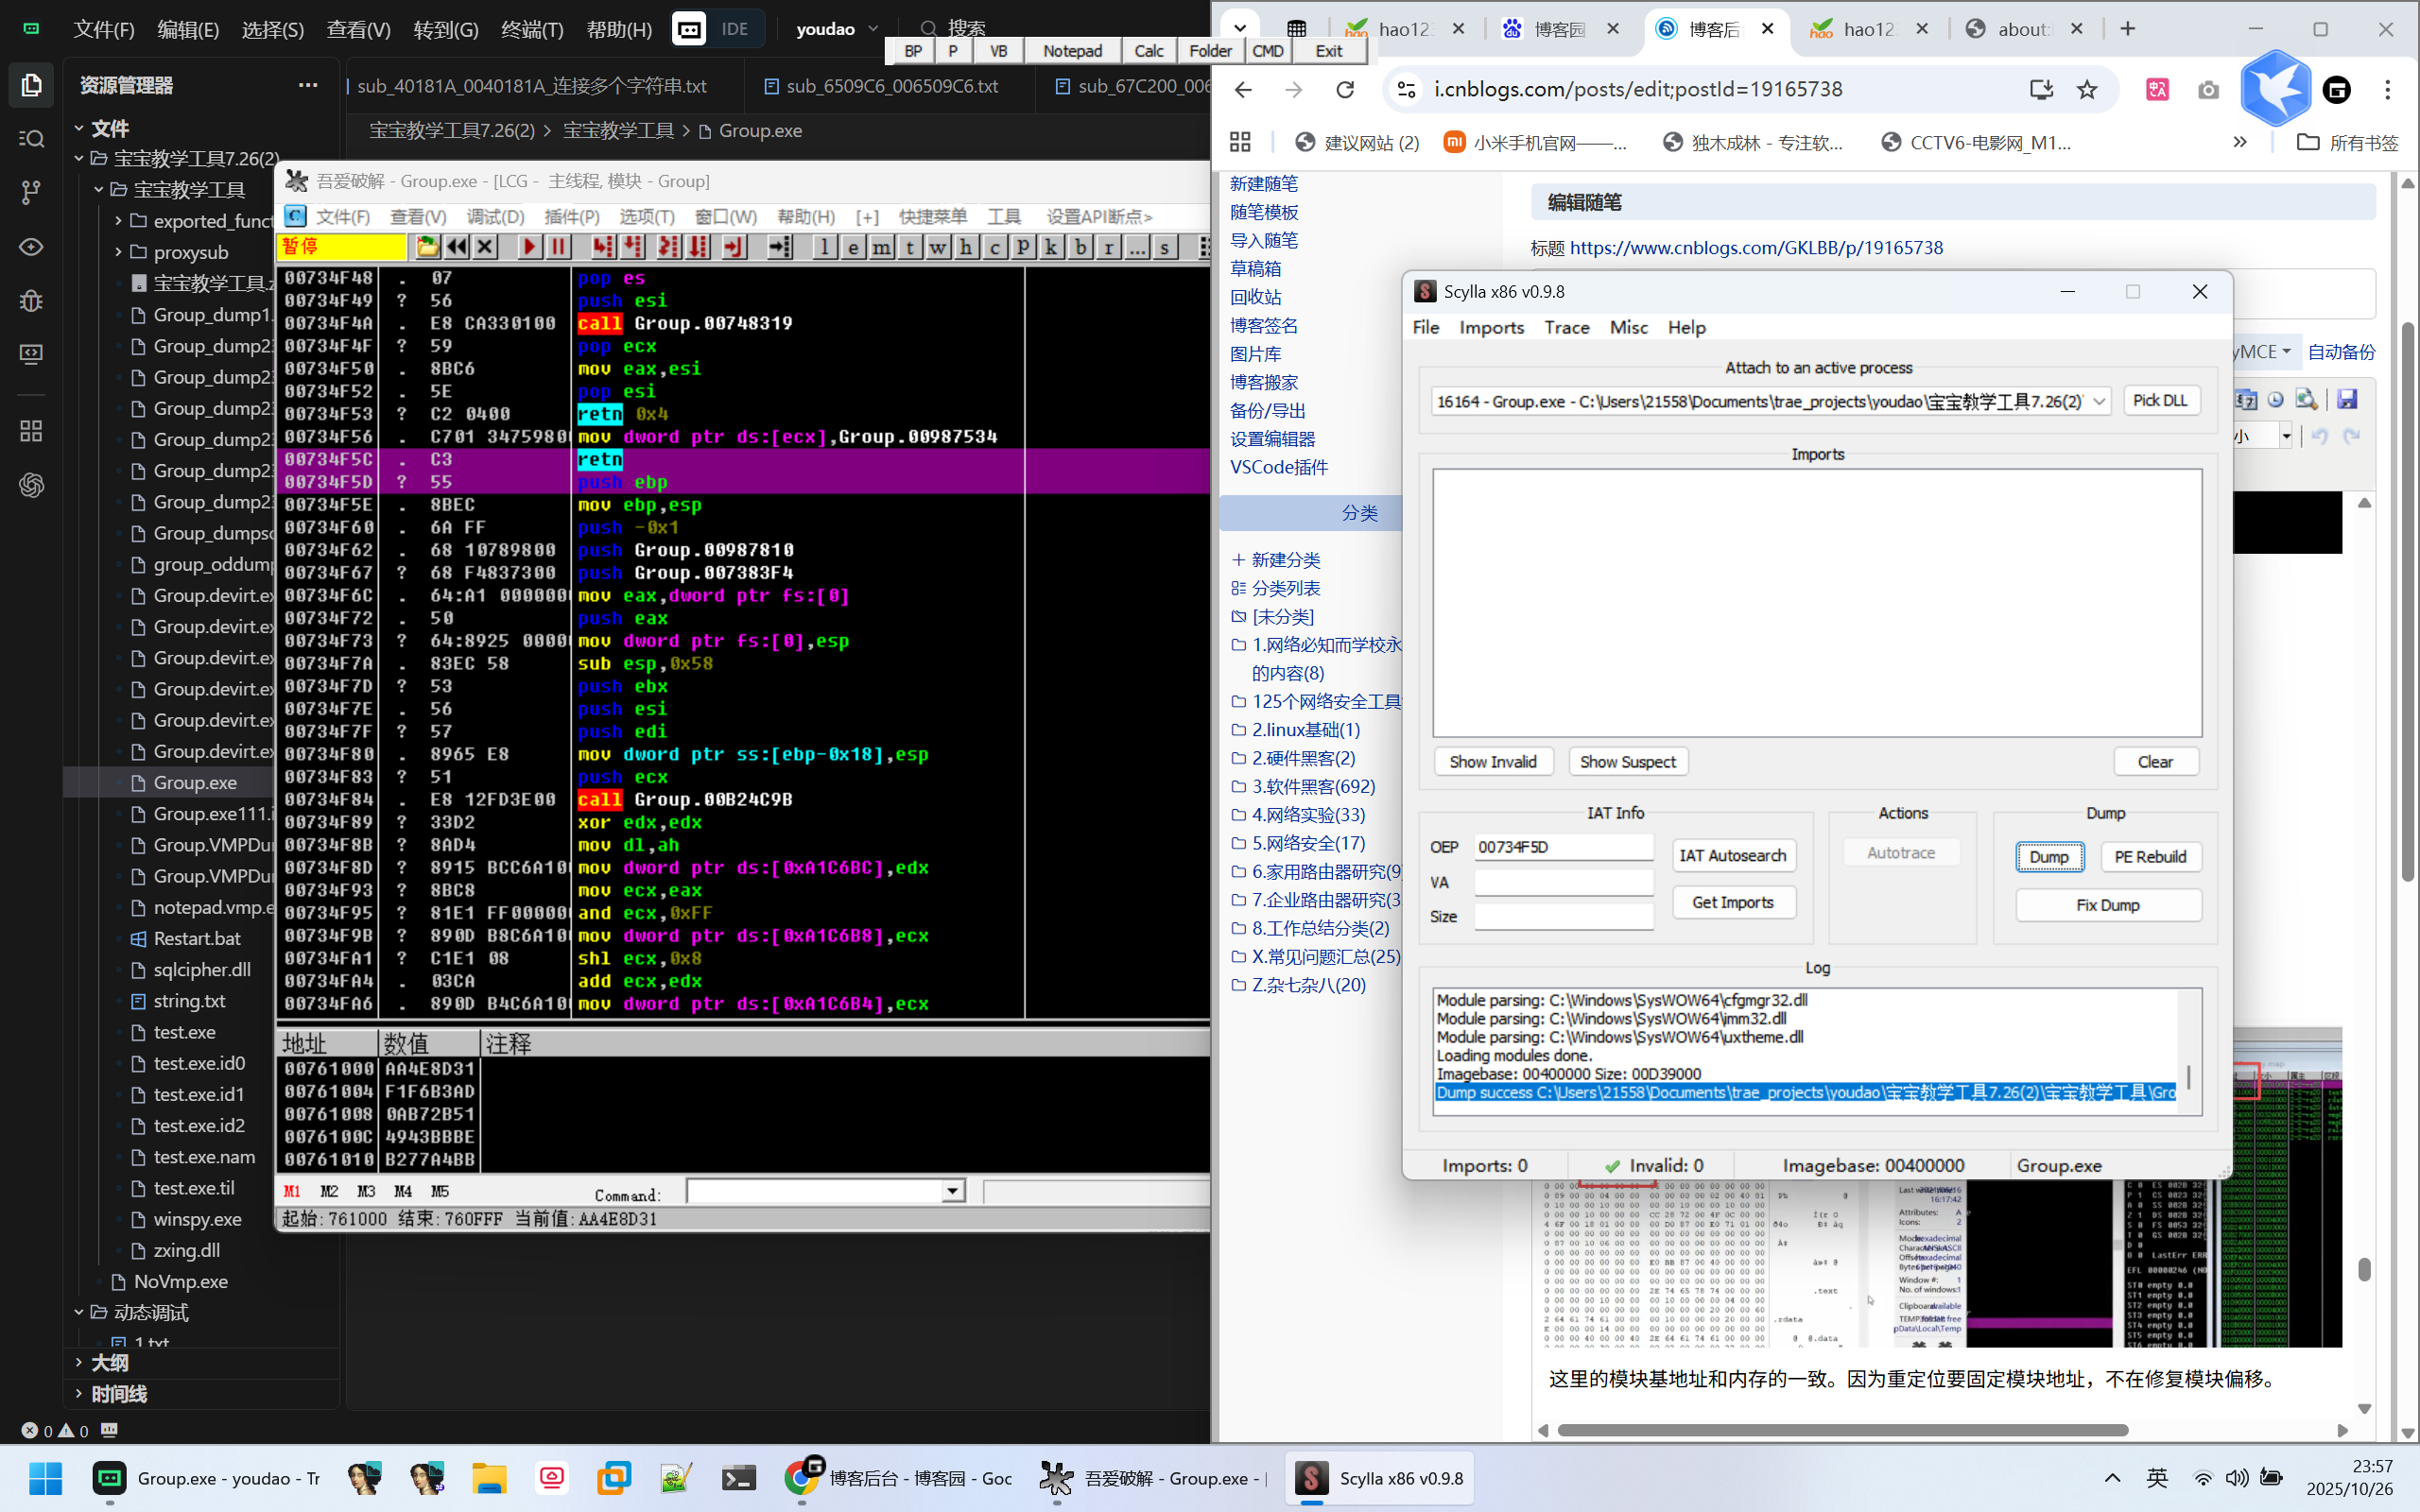The image size is (2420, 1512).
Task: Click the Scylla log vertical scrollbar
Action: (2189, 1077)
